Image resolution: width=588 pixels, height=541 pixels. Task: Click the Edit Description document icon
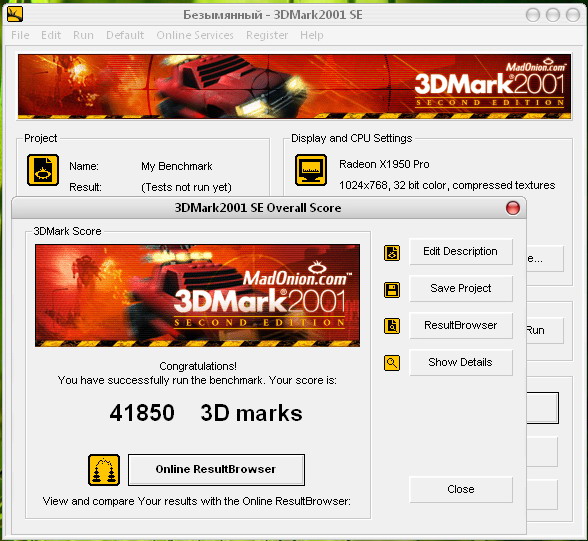(392, 253)
